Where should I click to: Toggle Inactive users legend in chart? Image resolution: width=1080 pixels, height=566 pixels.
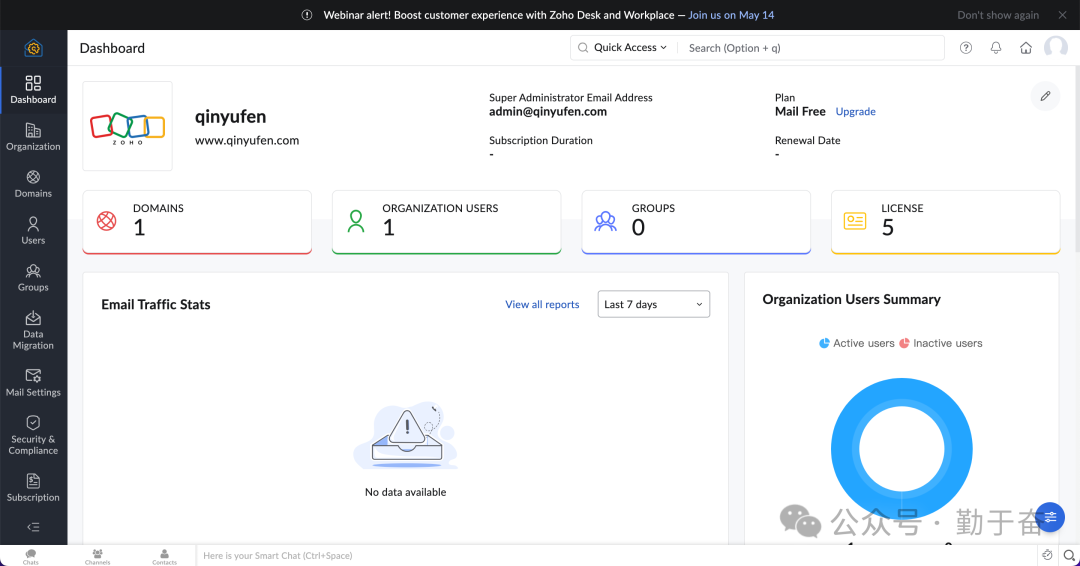point(940,343)
